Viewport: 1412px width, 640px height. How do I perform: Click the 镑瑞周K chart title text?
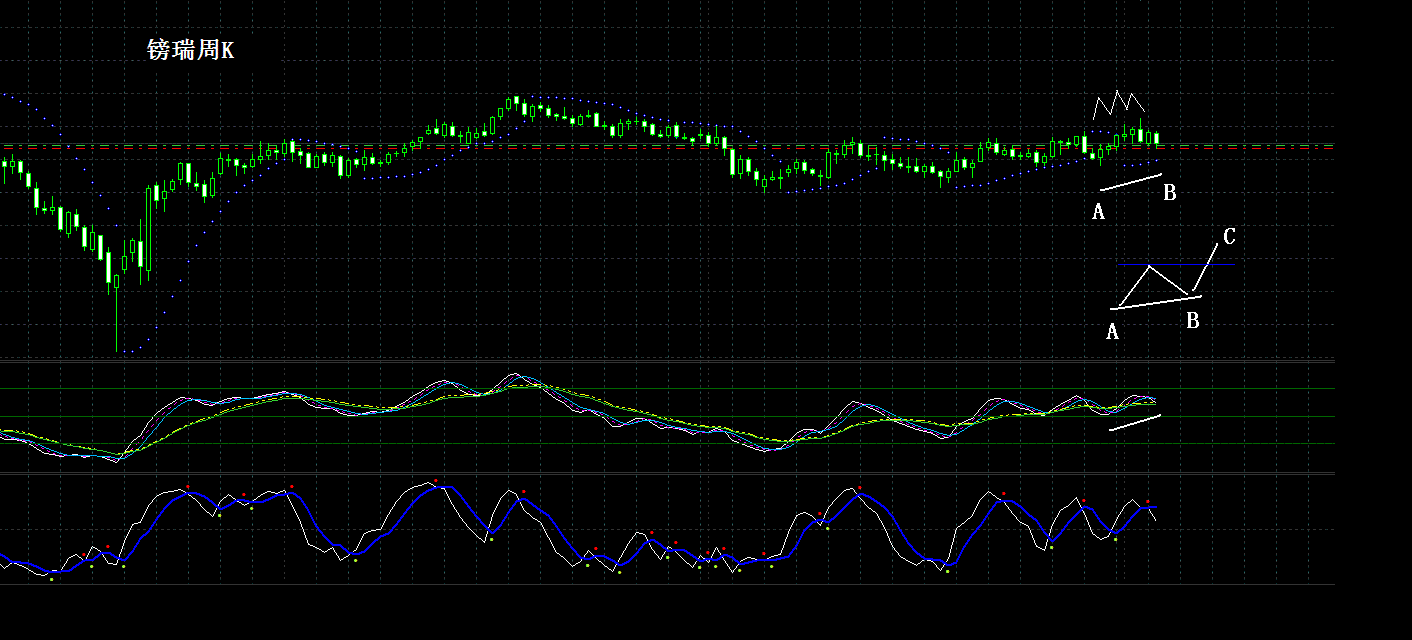point(190,50)
